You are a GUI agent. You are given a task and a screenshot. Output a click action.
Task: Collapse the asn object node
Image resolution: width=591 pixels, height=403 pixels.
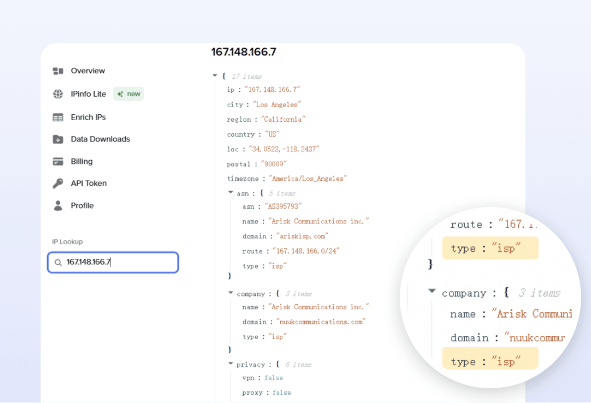click(230, 192)
